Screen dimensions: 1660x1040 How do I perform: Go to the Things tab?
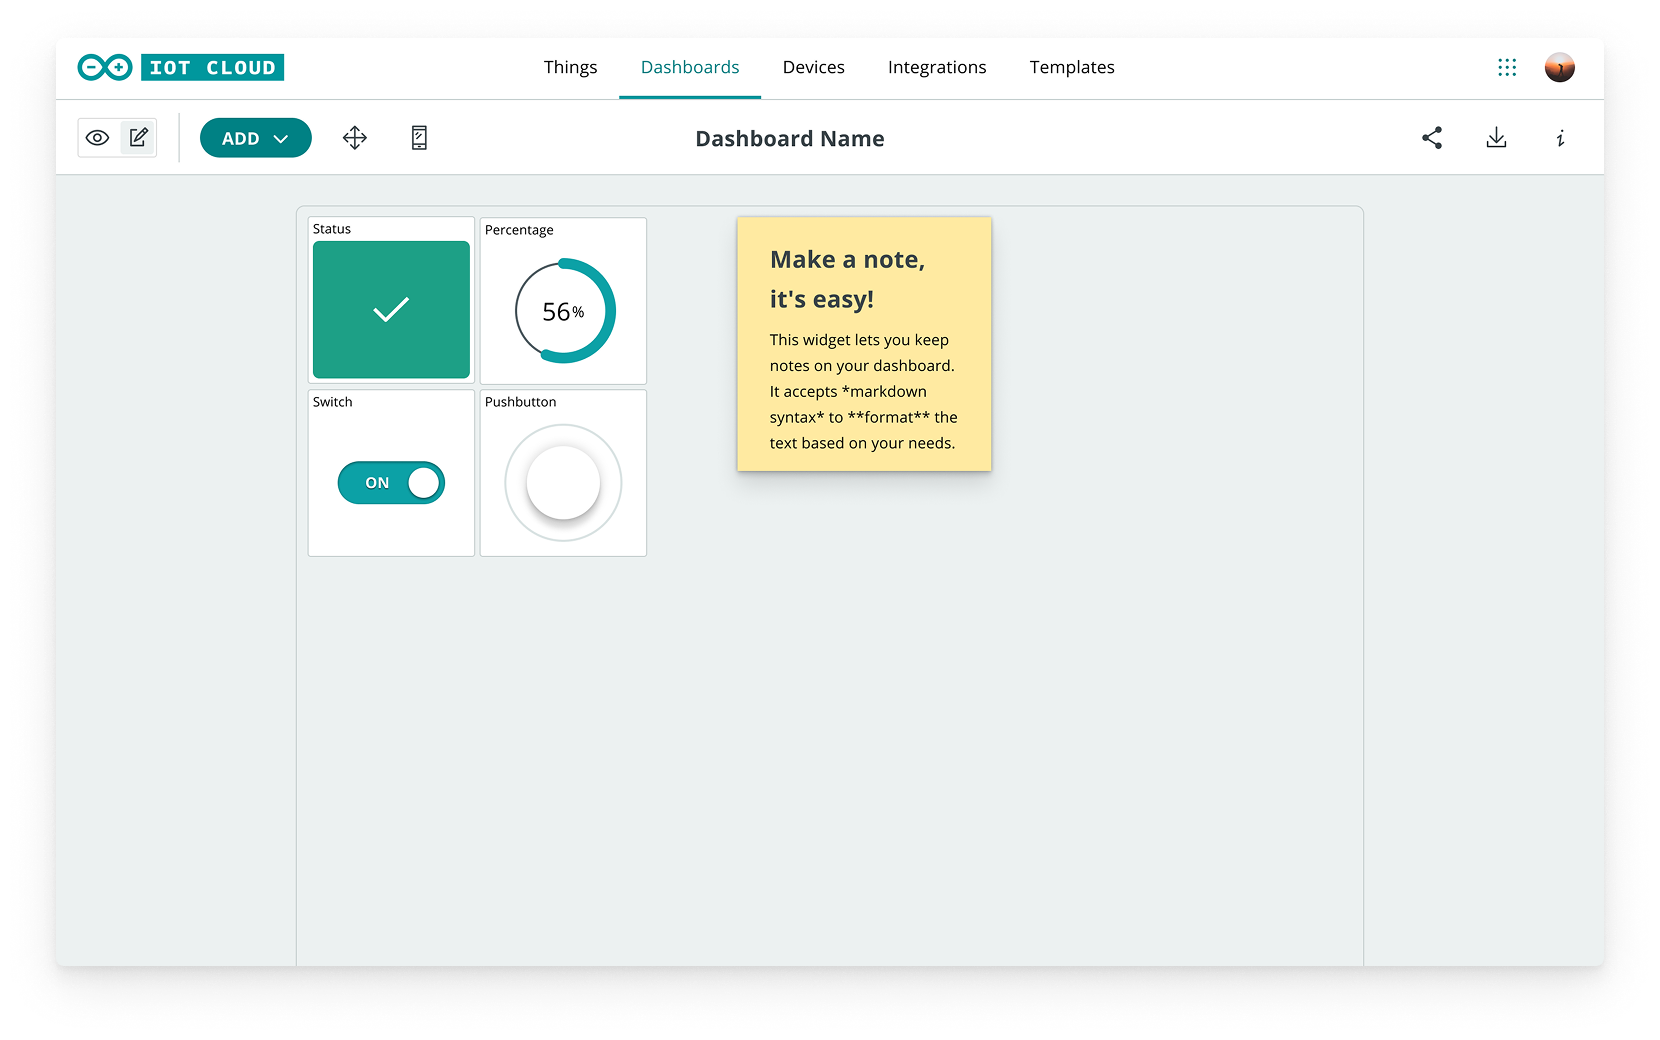point(570,67)
